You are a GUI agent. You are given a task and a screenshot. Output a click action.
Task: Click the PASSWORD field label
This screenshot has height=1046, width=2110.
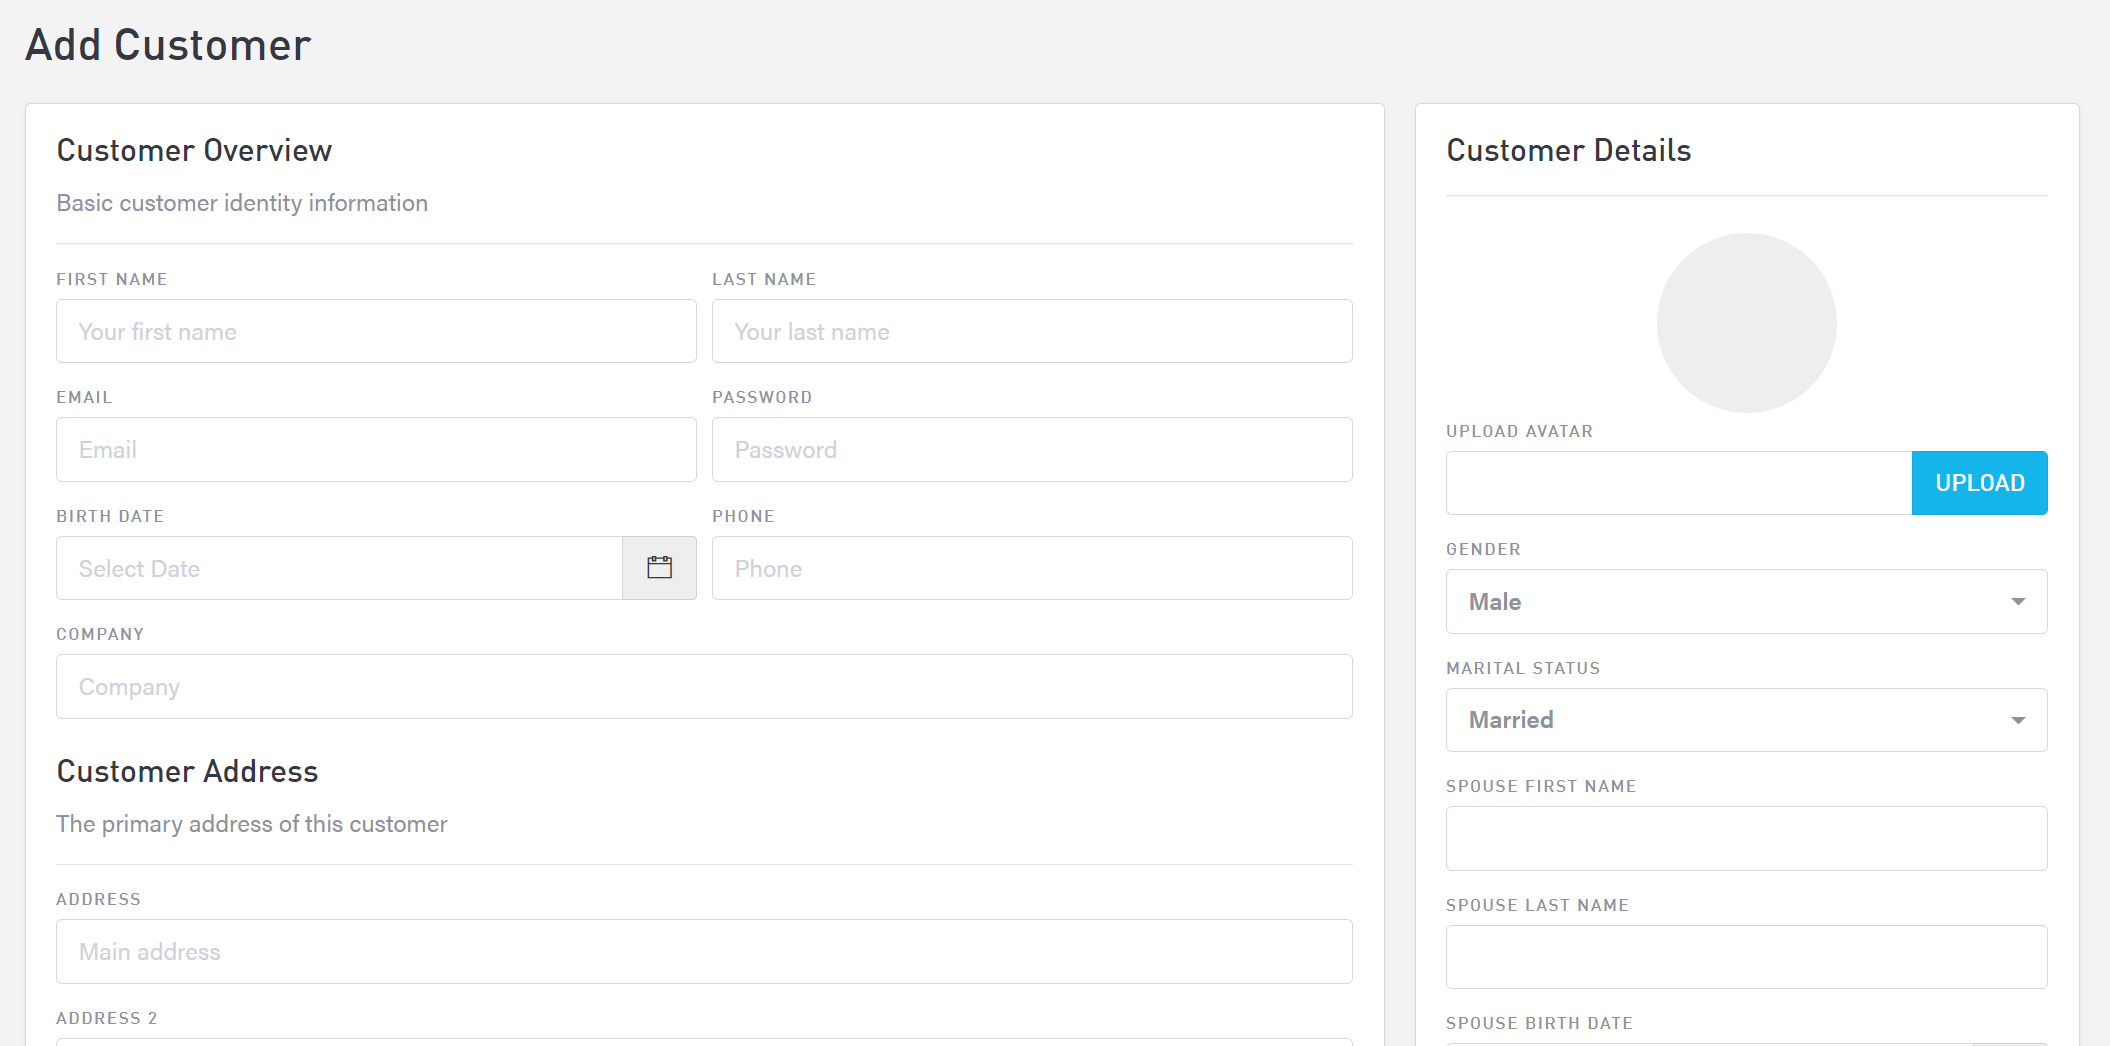tap(762, 397)
